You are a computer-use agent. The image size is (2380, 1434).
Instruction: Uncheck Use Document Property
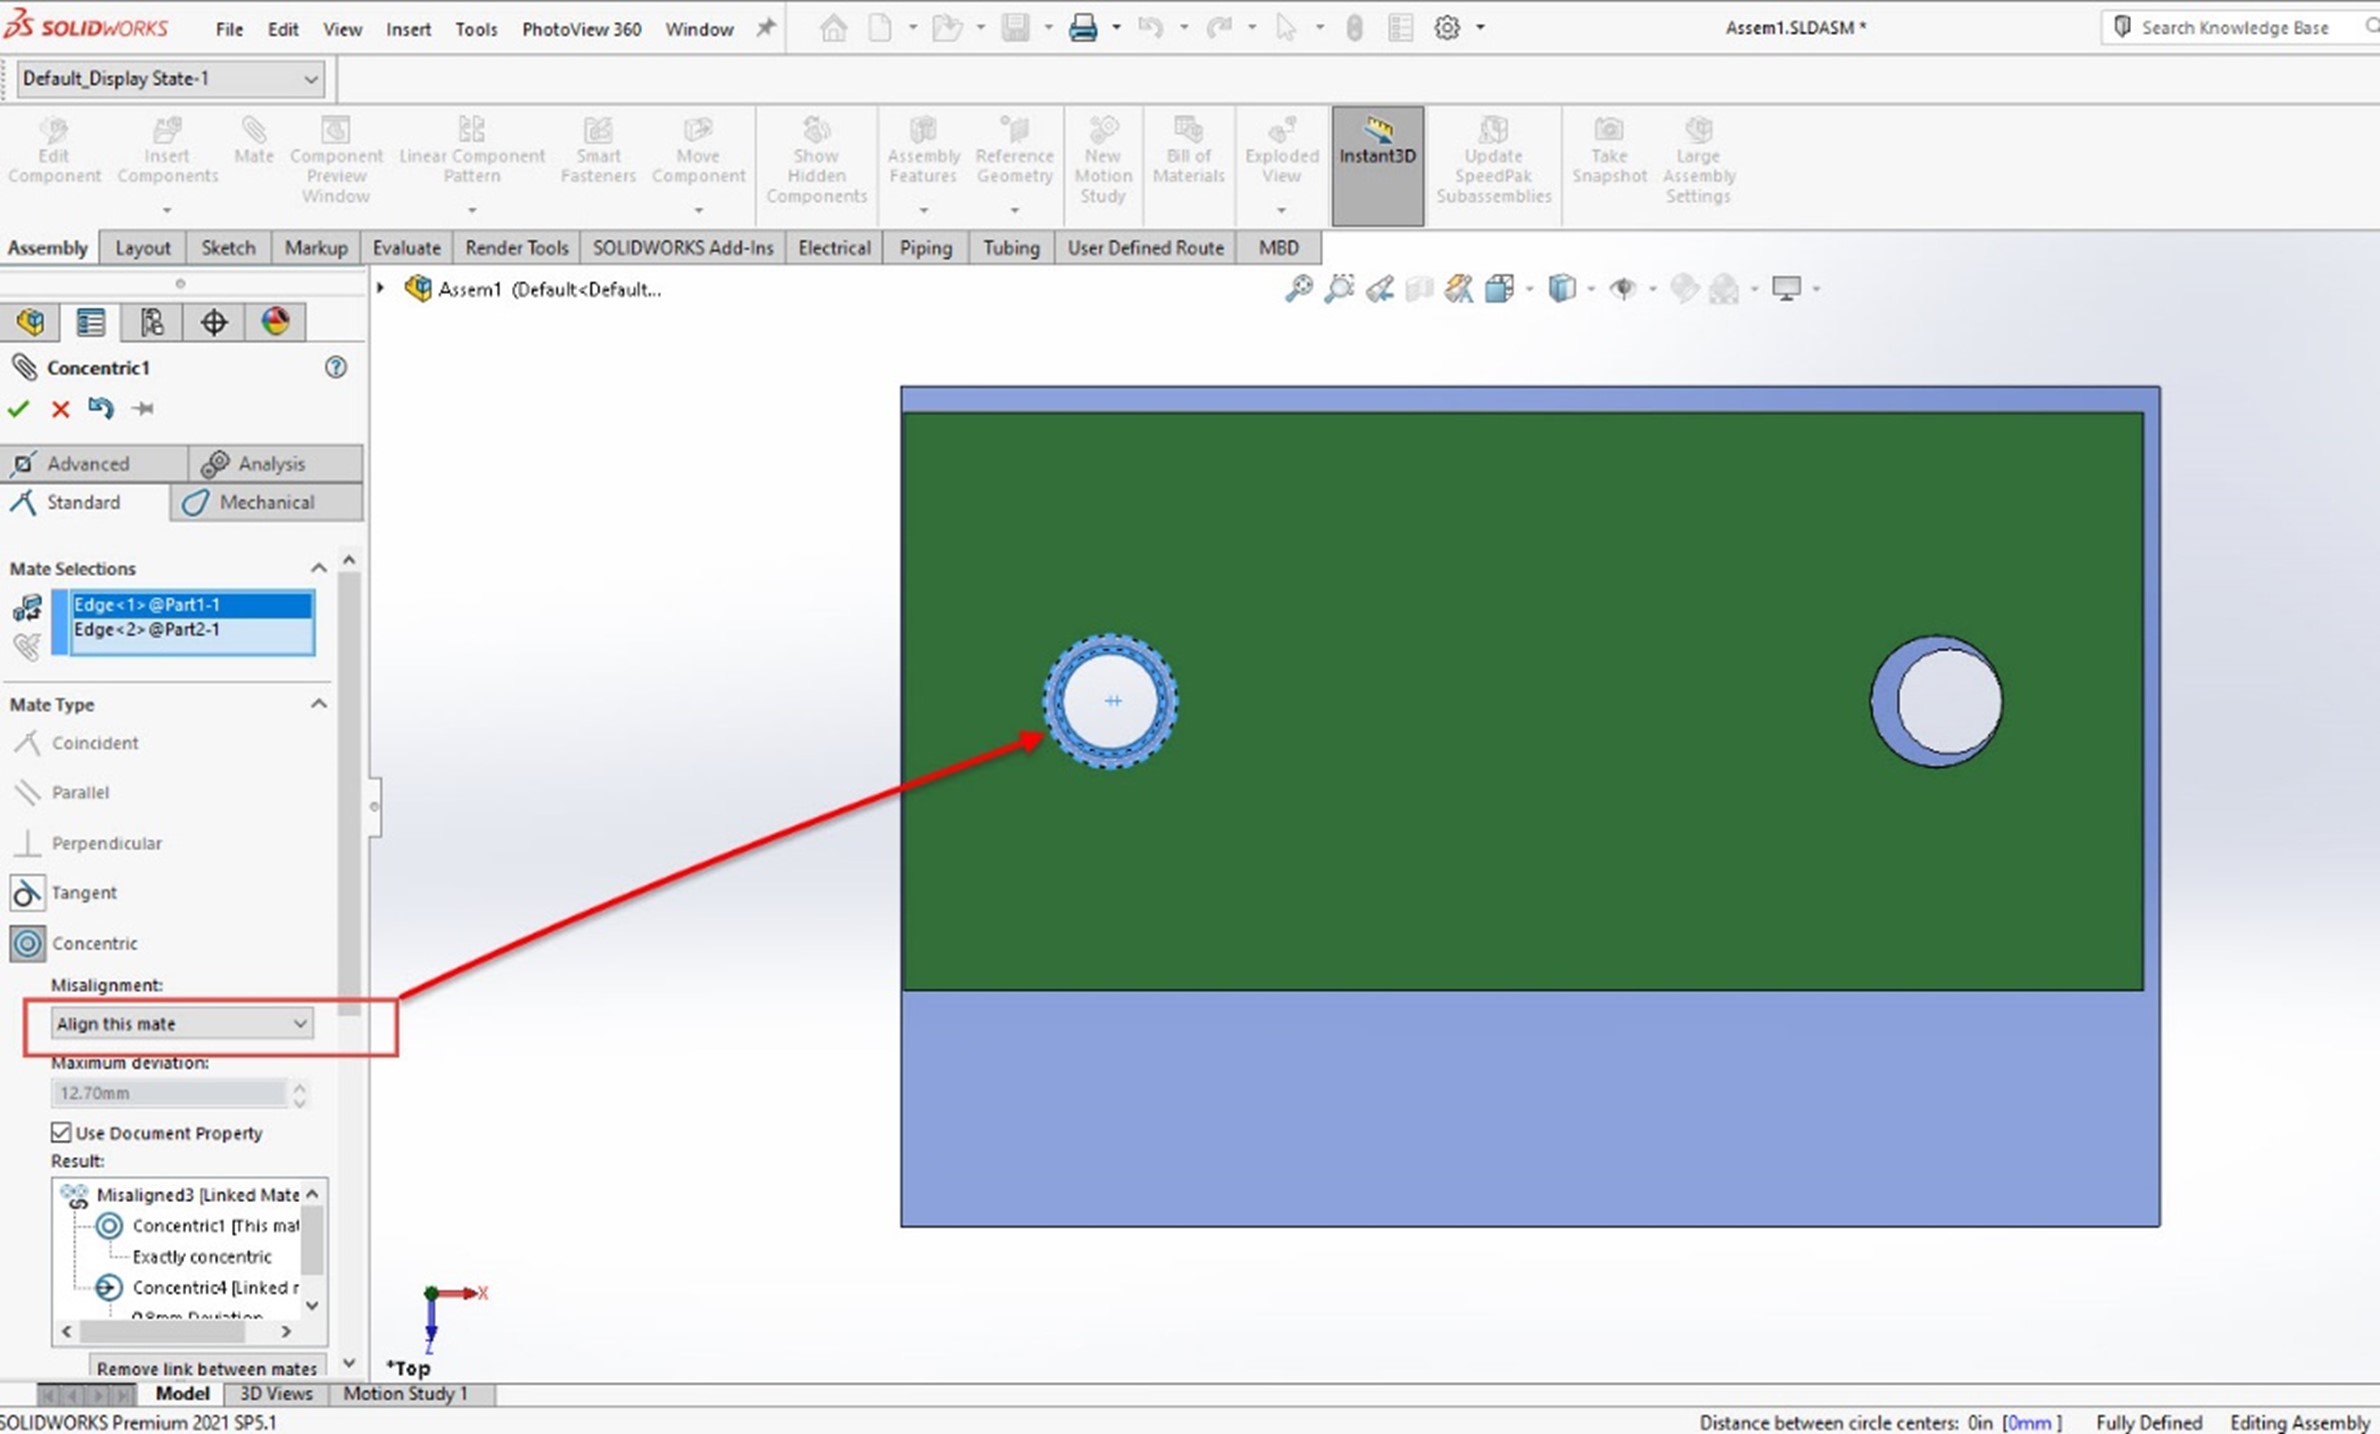[61, 1133]
